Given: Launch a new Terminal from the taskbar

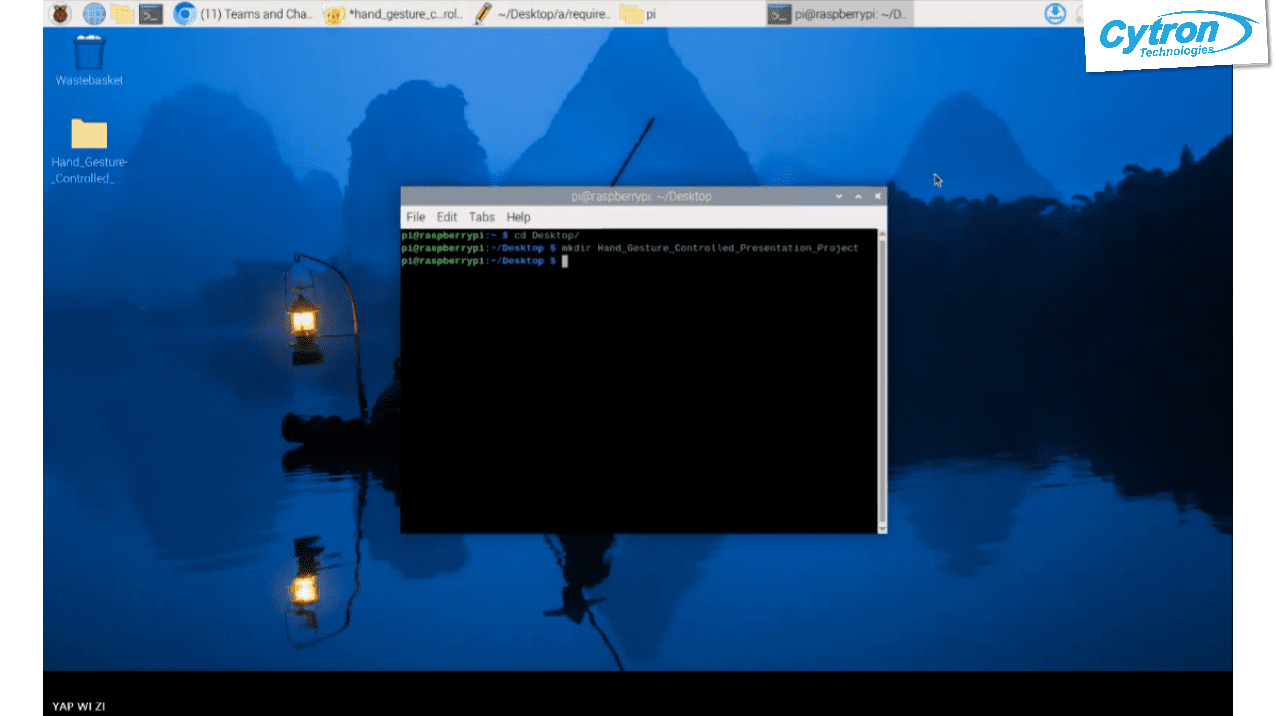Looking at the screenshot, I should coord(151,13).
